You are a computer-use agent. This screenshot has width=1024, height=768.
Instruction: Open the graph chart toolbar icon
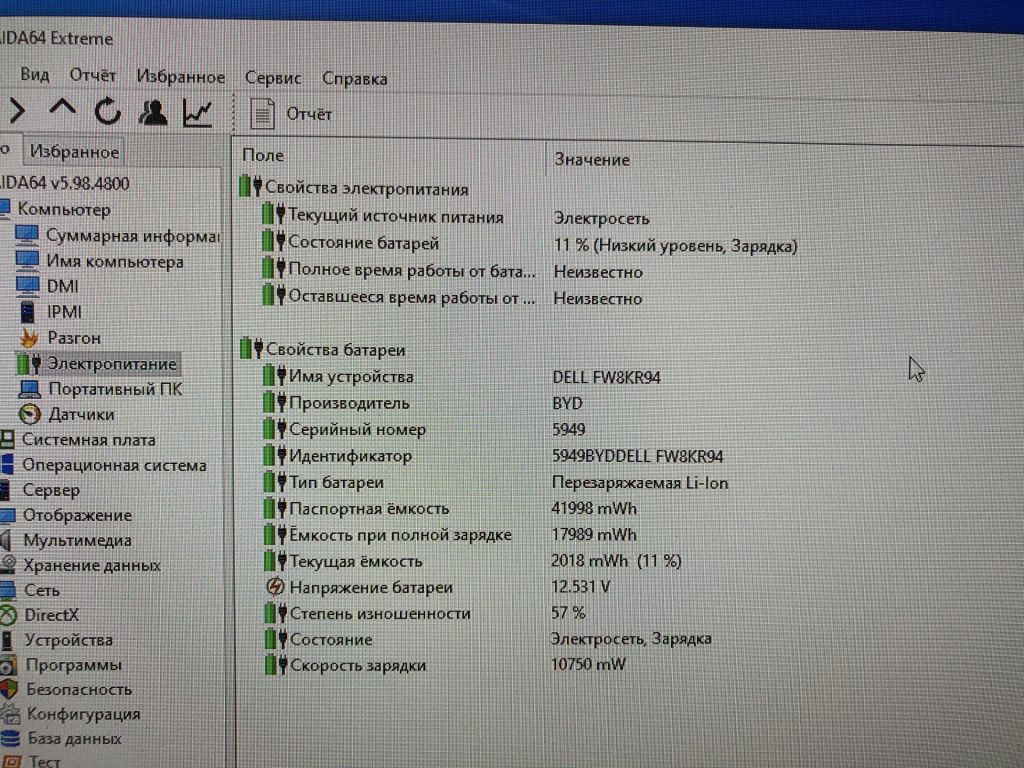coord(198,112)
